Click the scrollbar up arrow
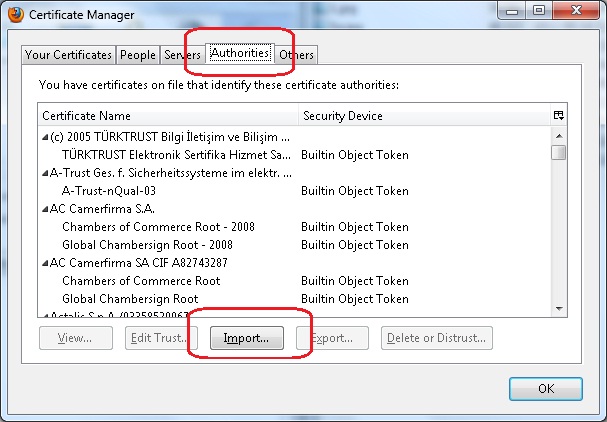 (559, 134)
